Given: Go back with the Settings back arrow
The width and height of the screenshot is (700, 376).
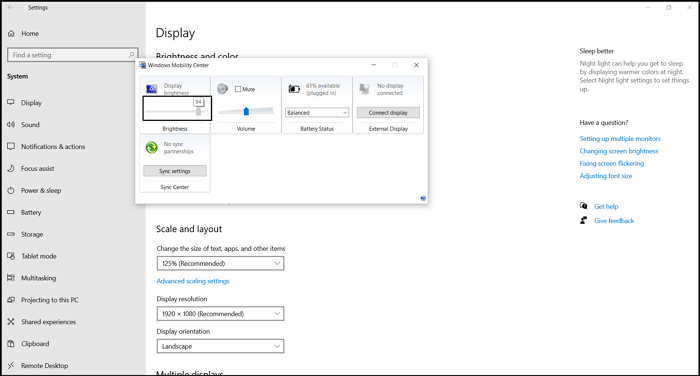Looking at the screenshot, I should click(11, 8).
